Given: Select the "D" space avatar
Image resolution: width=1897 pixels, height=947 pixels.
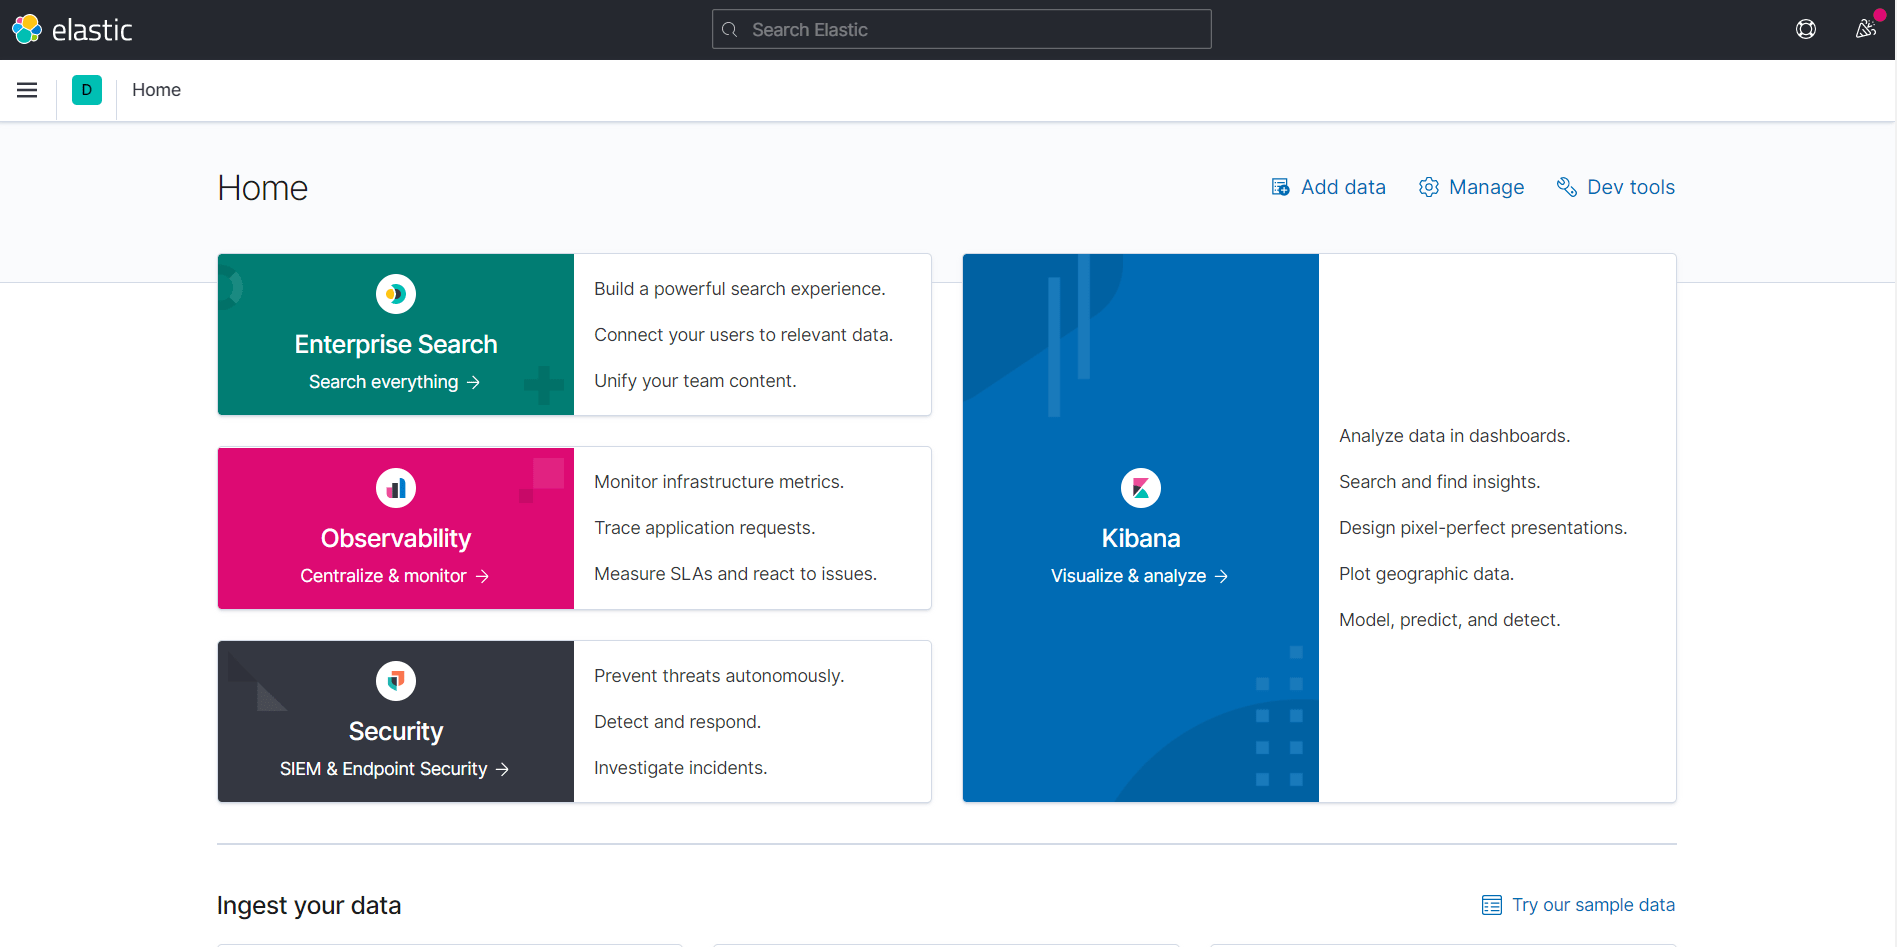Looking at the screenshot, I should pos(87,90).
